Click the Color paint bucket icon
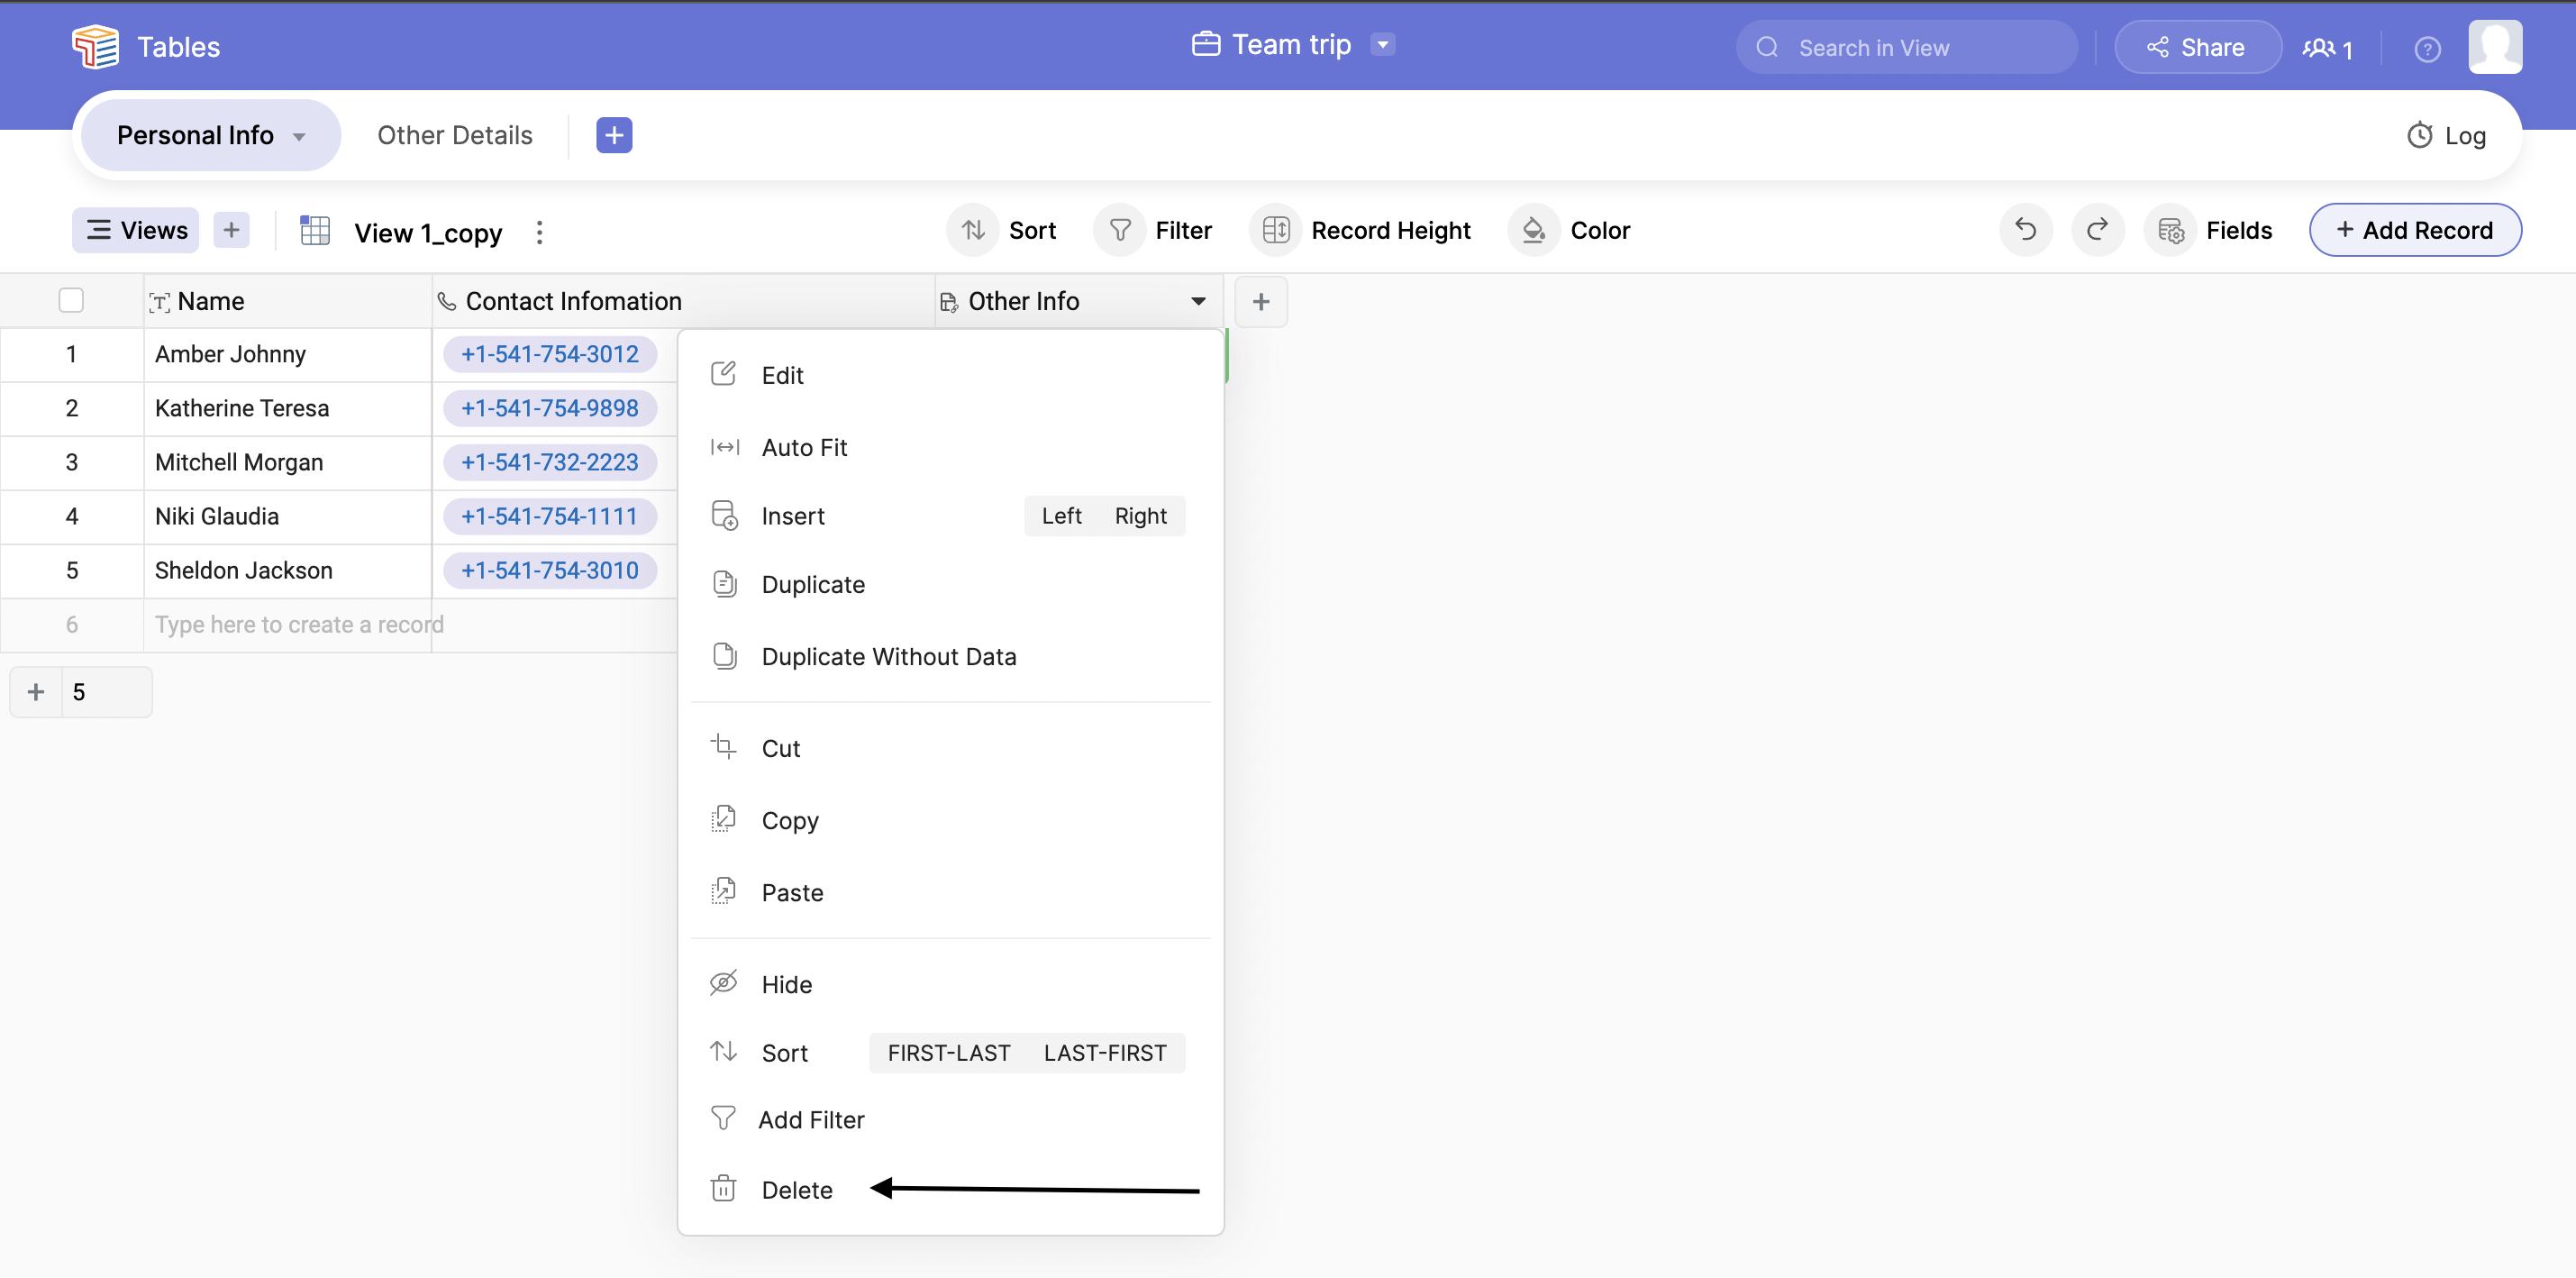Screen dimensions: 2576x1278 tap(1533, 230)
